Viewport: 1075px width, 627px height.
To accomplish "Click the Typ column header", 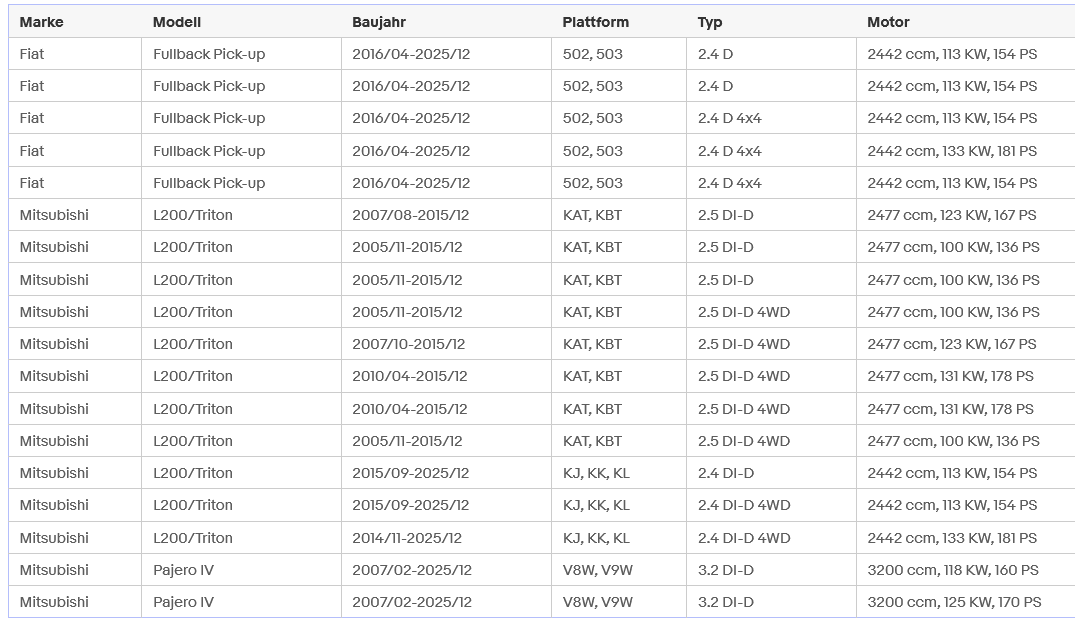I will pyautogui.click(x=710, y=22).
